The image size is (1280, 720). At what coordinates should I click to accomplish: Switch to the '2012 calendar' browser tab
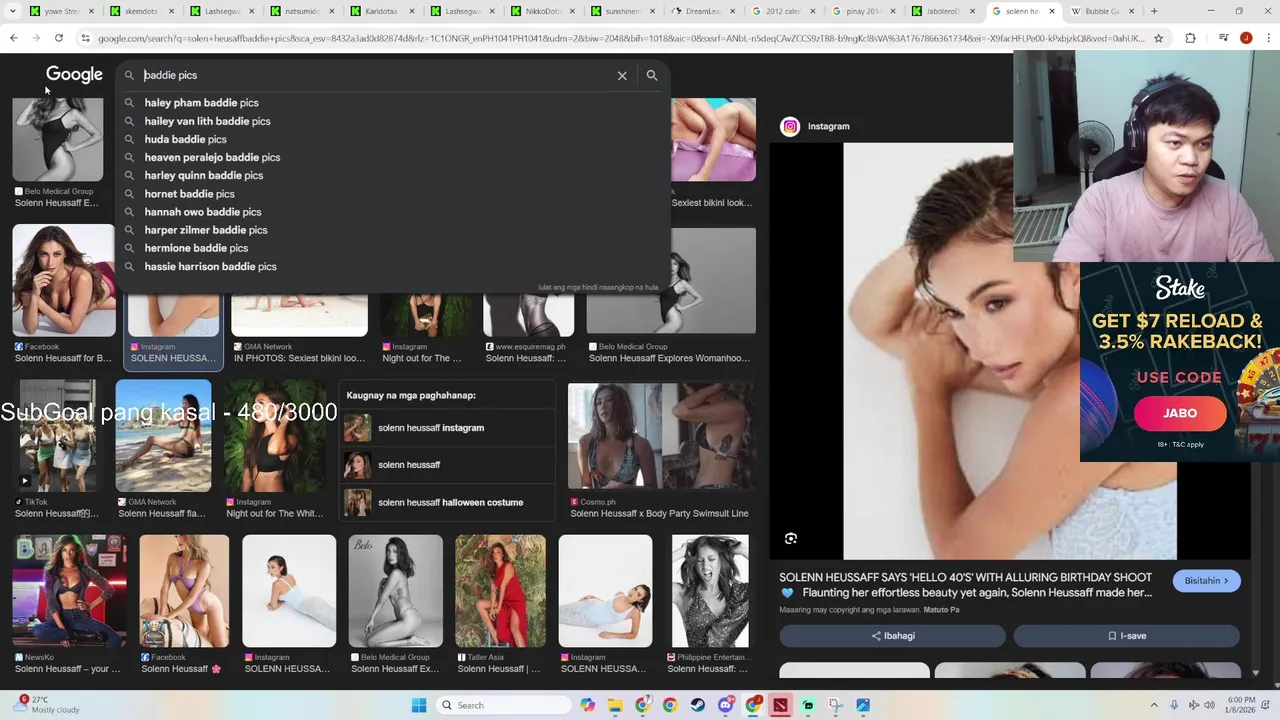point(783,11)
